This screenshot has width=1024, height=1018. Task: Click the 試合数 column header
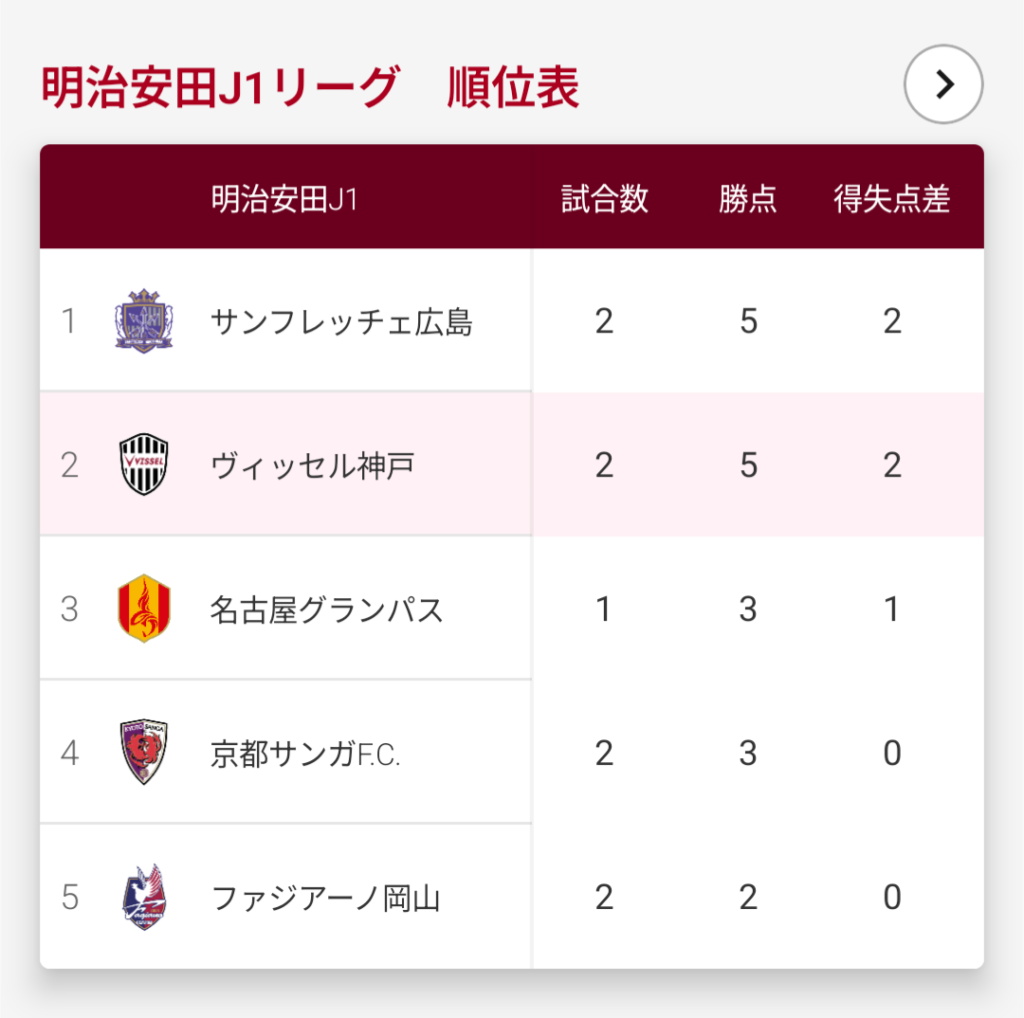click(x=604, y=199)
